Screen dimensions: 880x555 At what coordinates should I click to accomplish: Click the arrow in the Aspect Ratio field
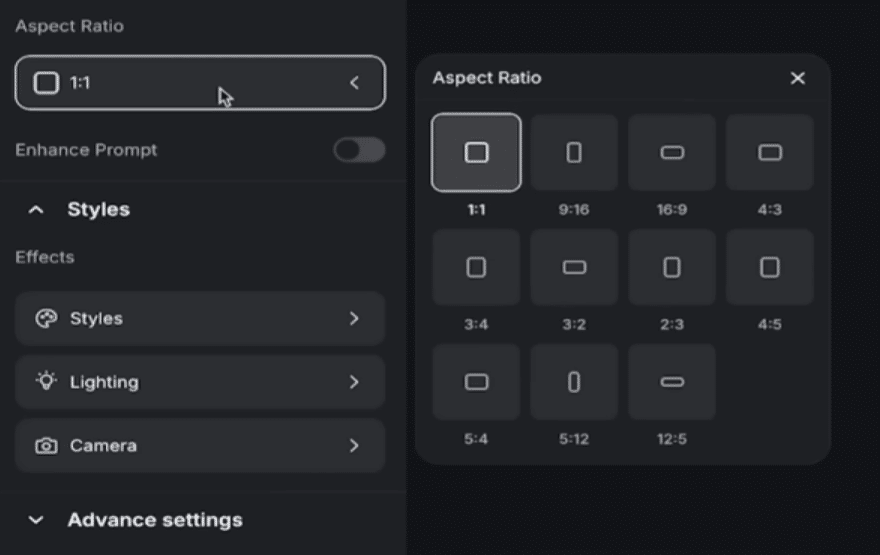[x=354, y=83]
